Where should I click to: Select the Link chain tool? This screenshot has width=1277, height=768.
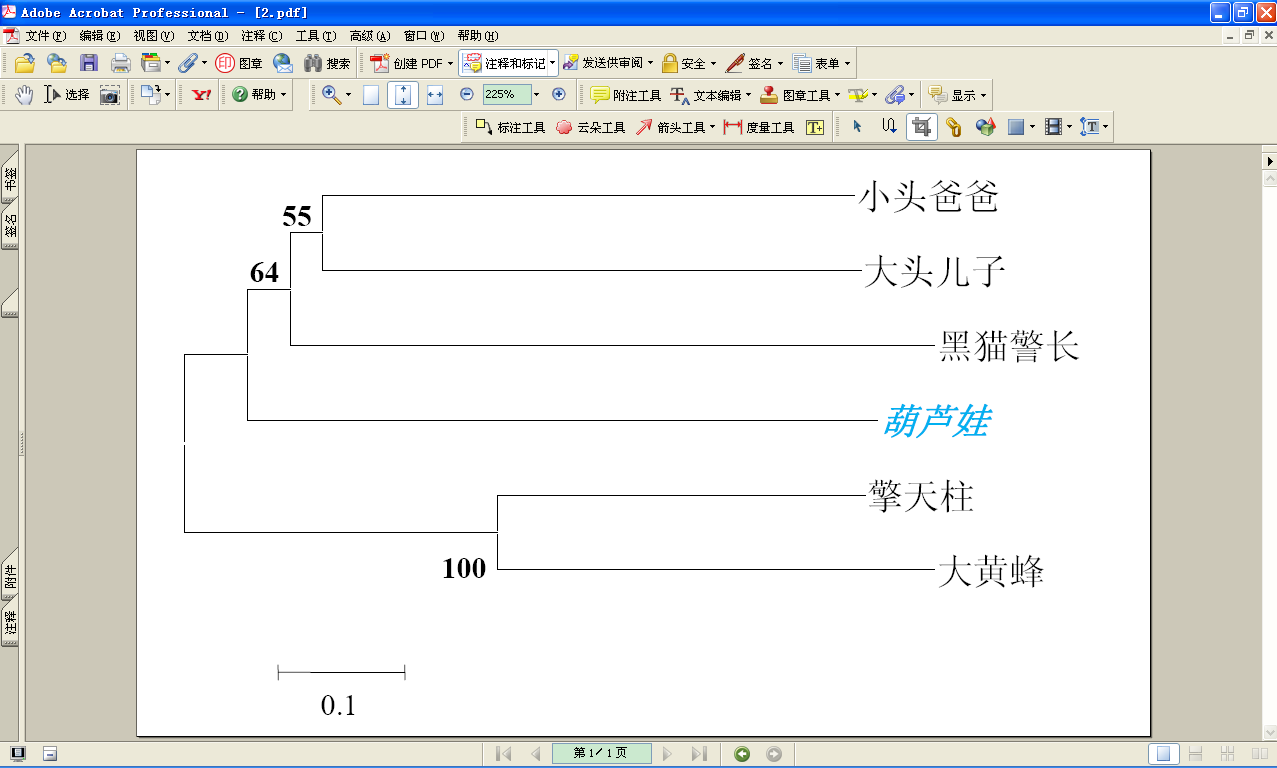(x=954, y=127)
